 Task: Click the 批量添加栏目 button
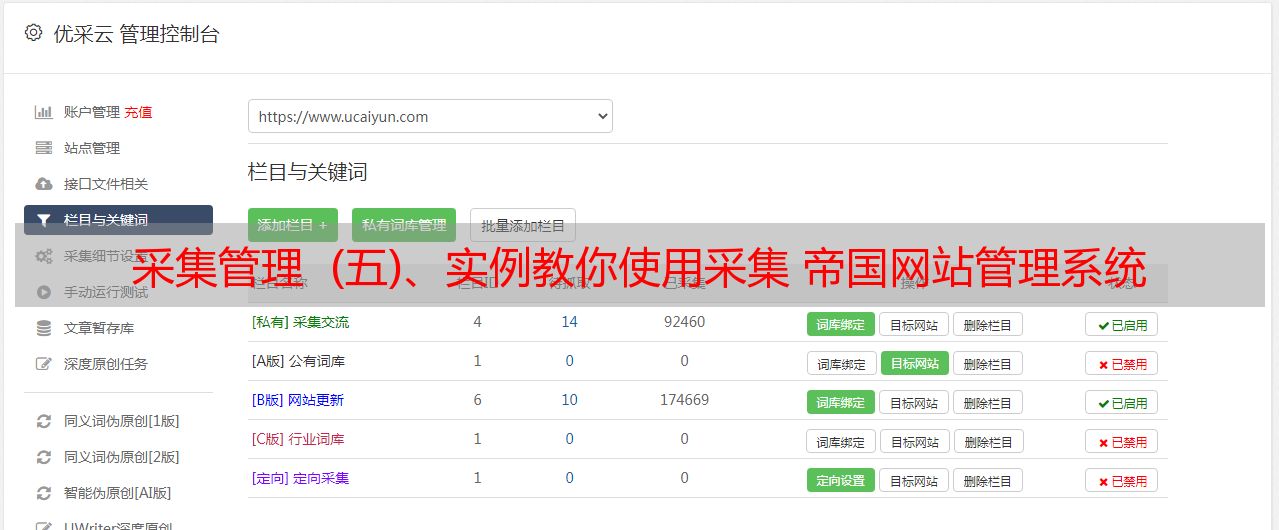523,225
